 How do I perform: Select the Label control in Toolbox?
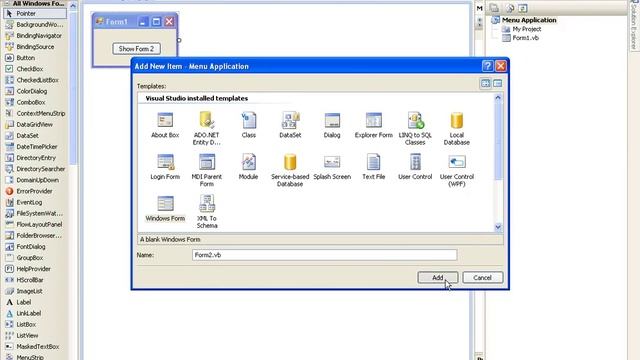tap(35, 302)
